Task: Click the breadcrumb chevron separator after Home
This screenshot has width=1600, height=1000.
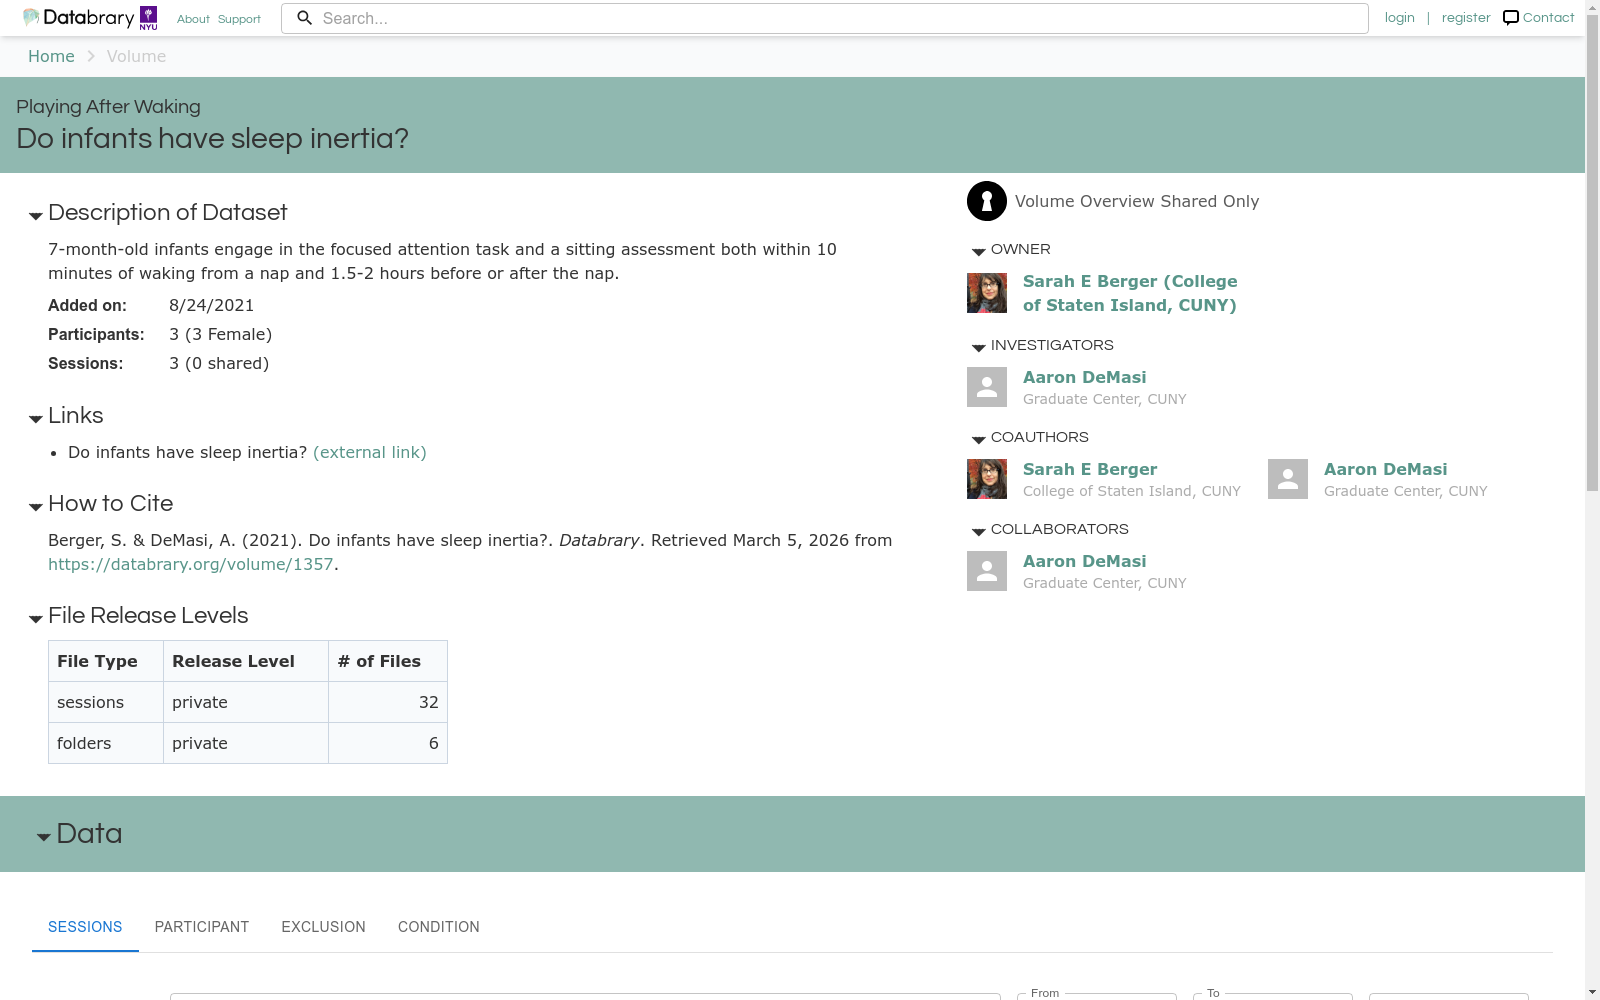Action: (x=91, y=56)
